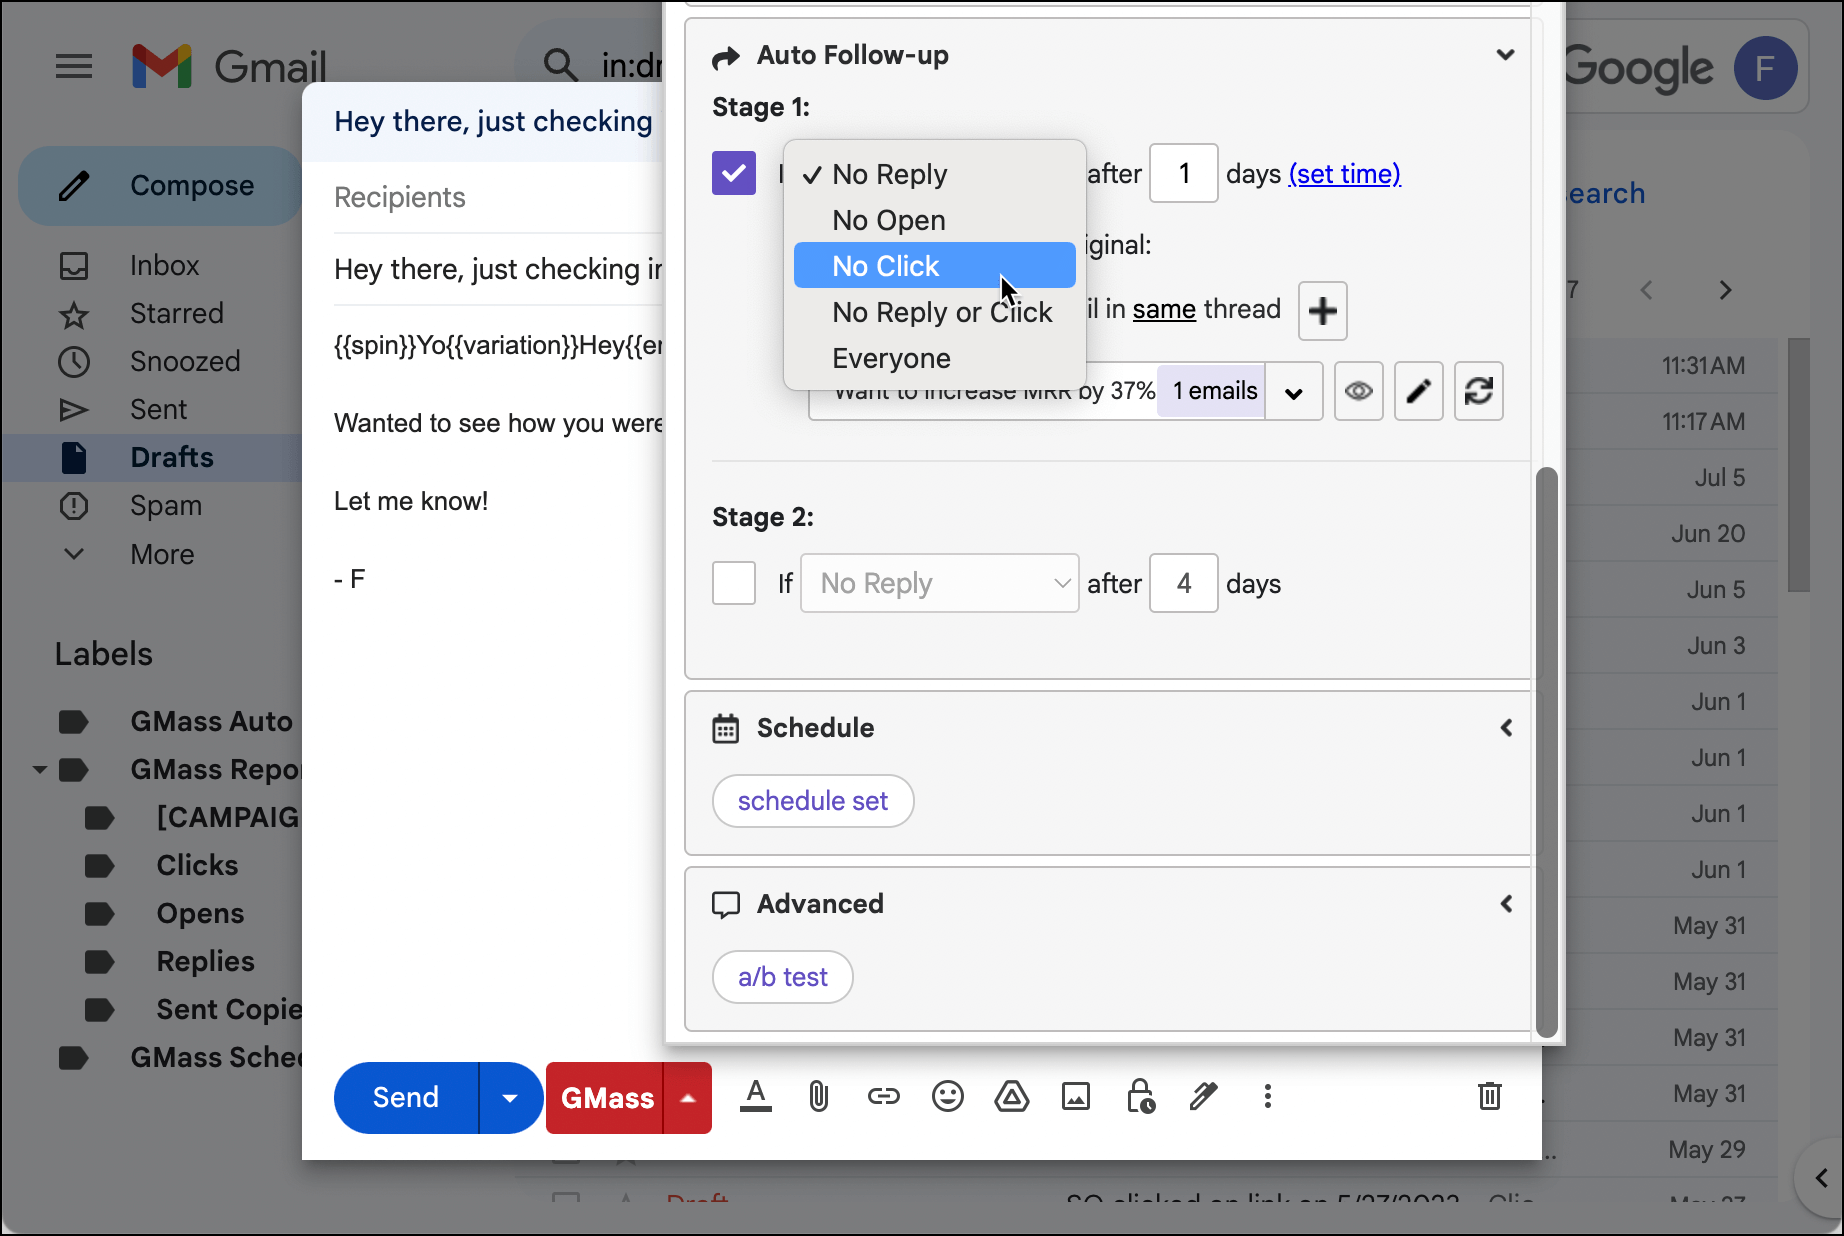This screenshot has height=1236, width=1844.
Task: Click the GMass settings panel scrollbar
Action: 1547,752
